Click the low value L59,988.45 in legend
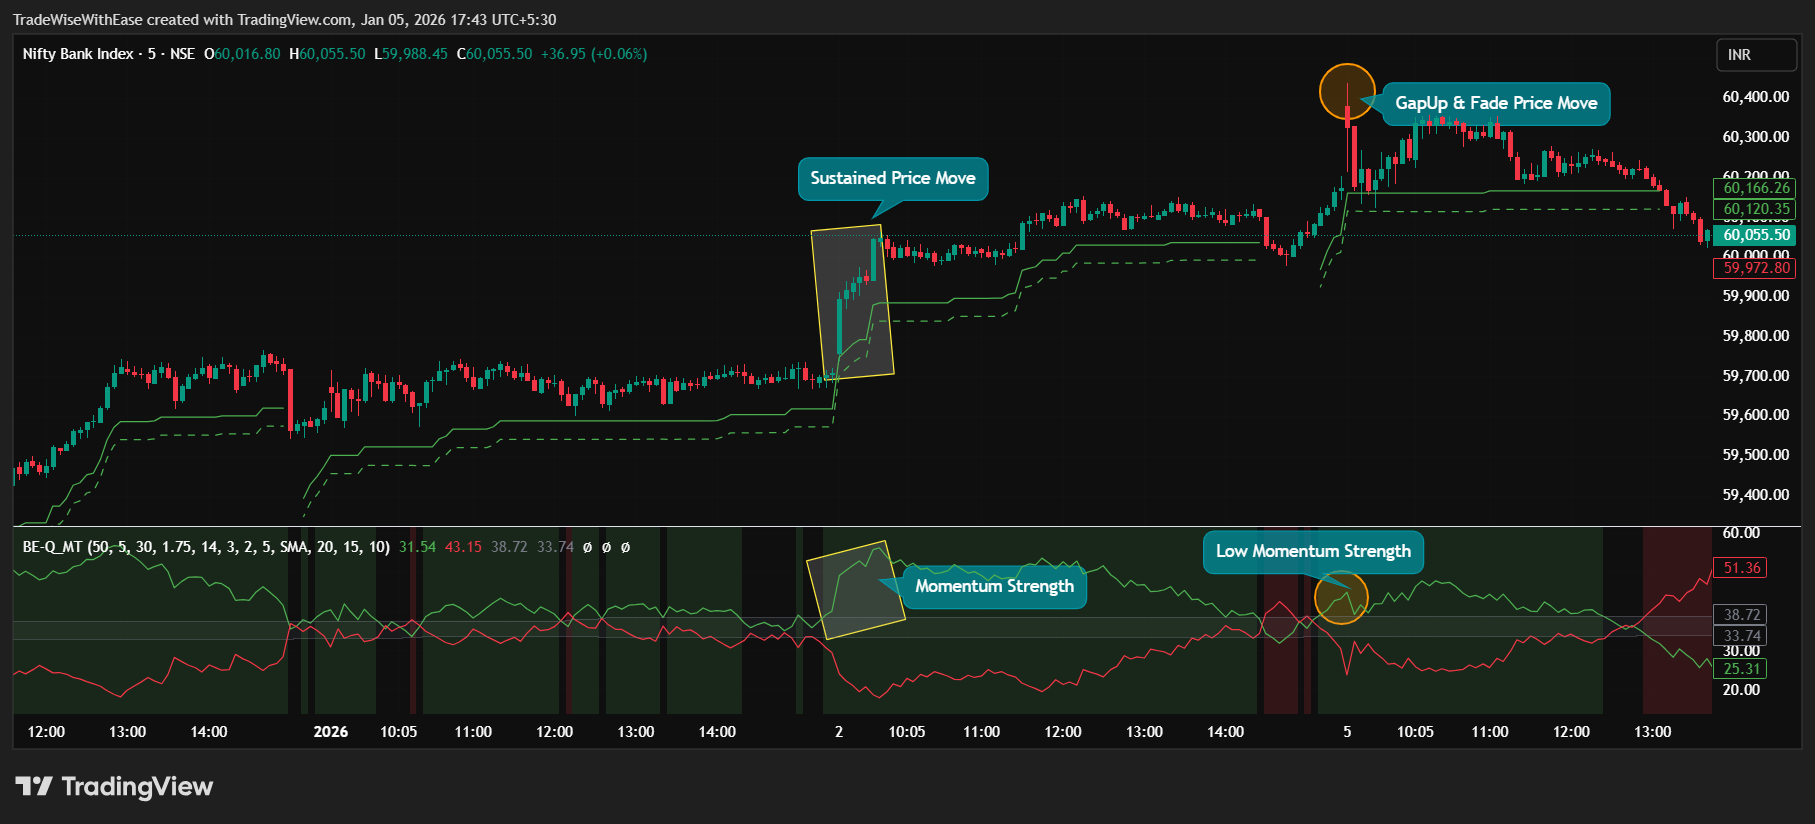 411,54
